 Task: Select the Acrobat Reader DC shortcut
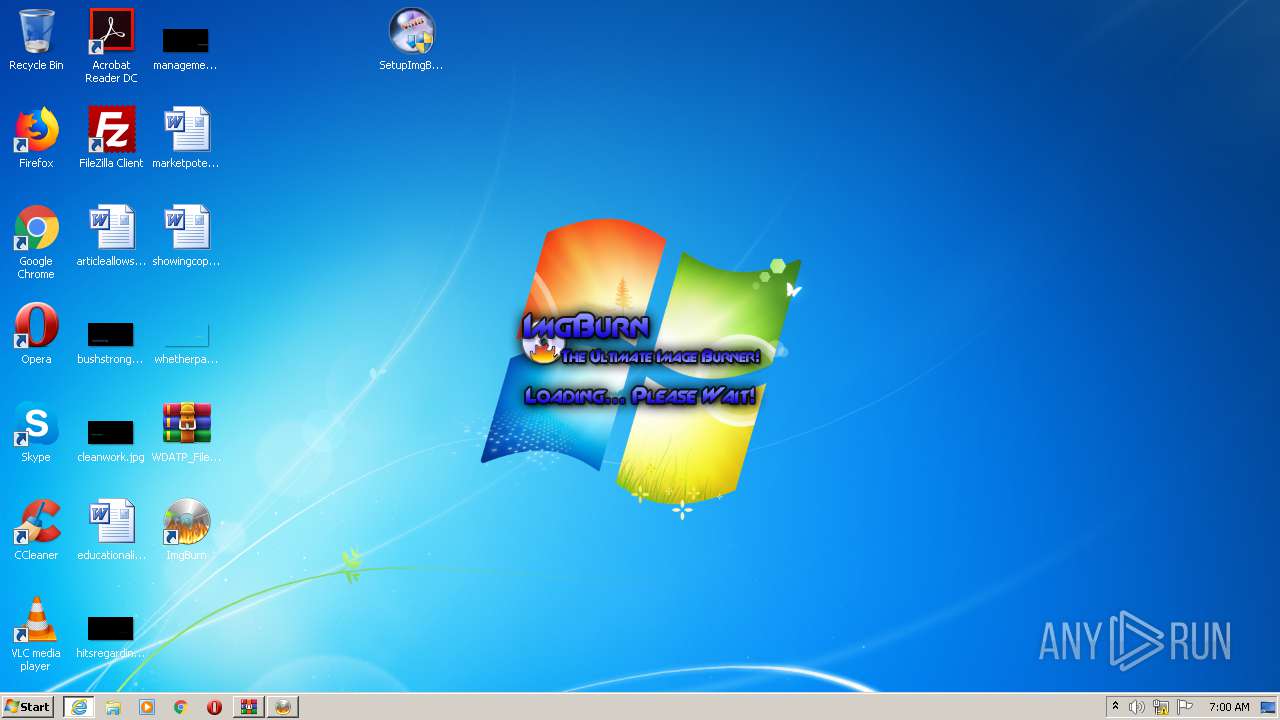[x=111, y=45]
